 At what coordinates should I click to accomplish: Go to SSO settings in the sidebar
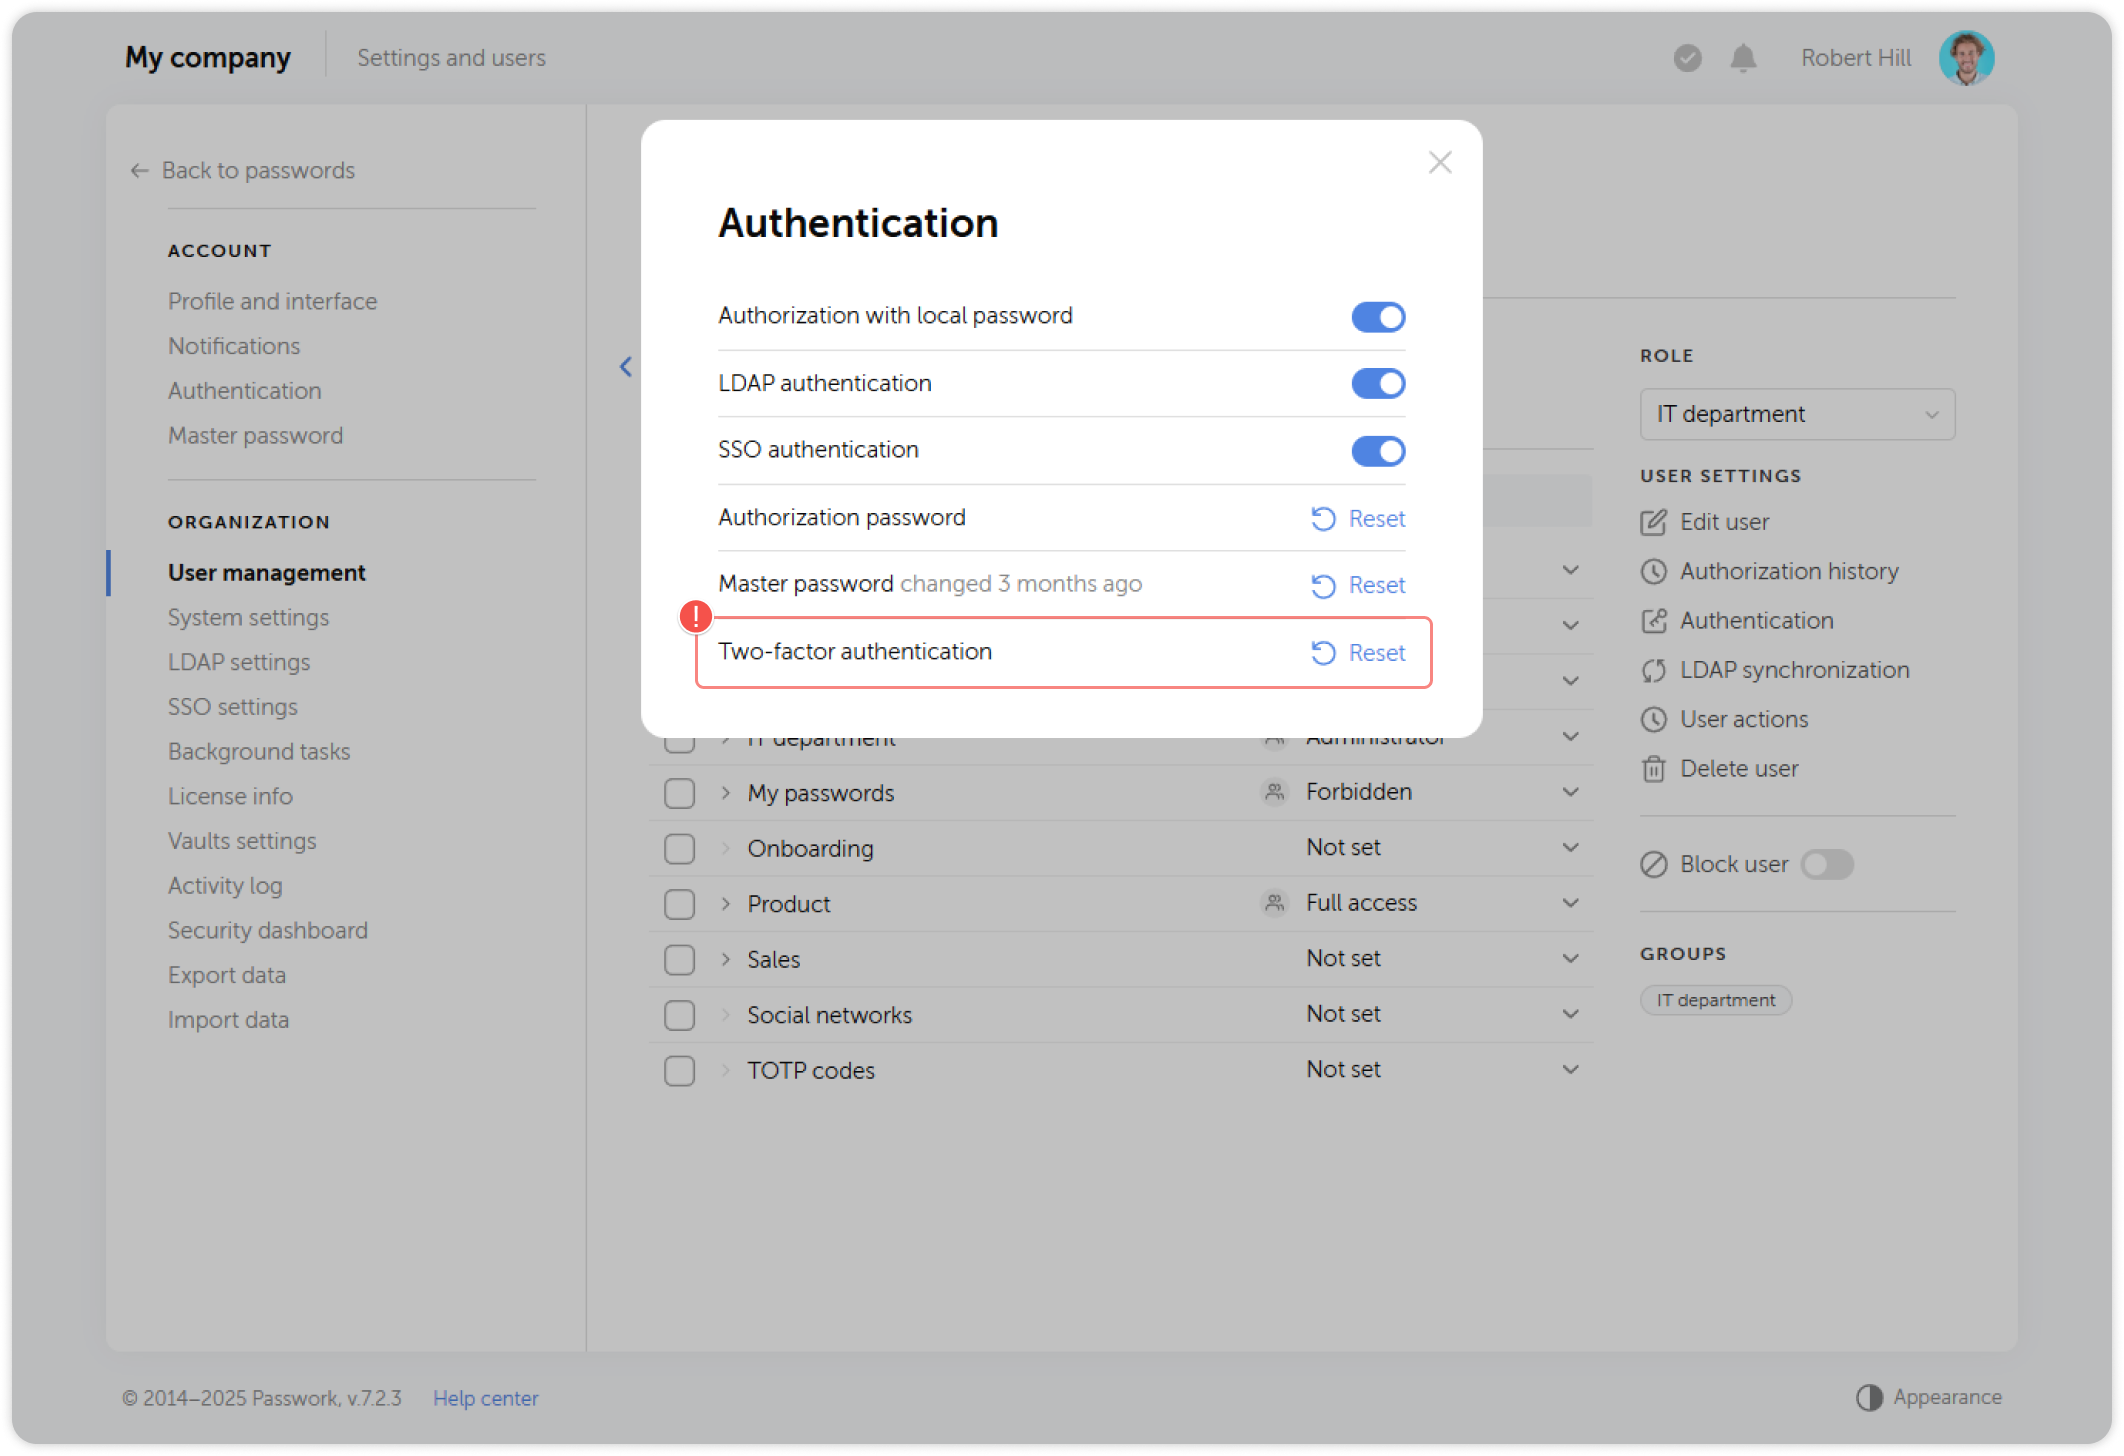[232, 706]
